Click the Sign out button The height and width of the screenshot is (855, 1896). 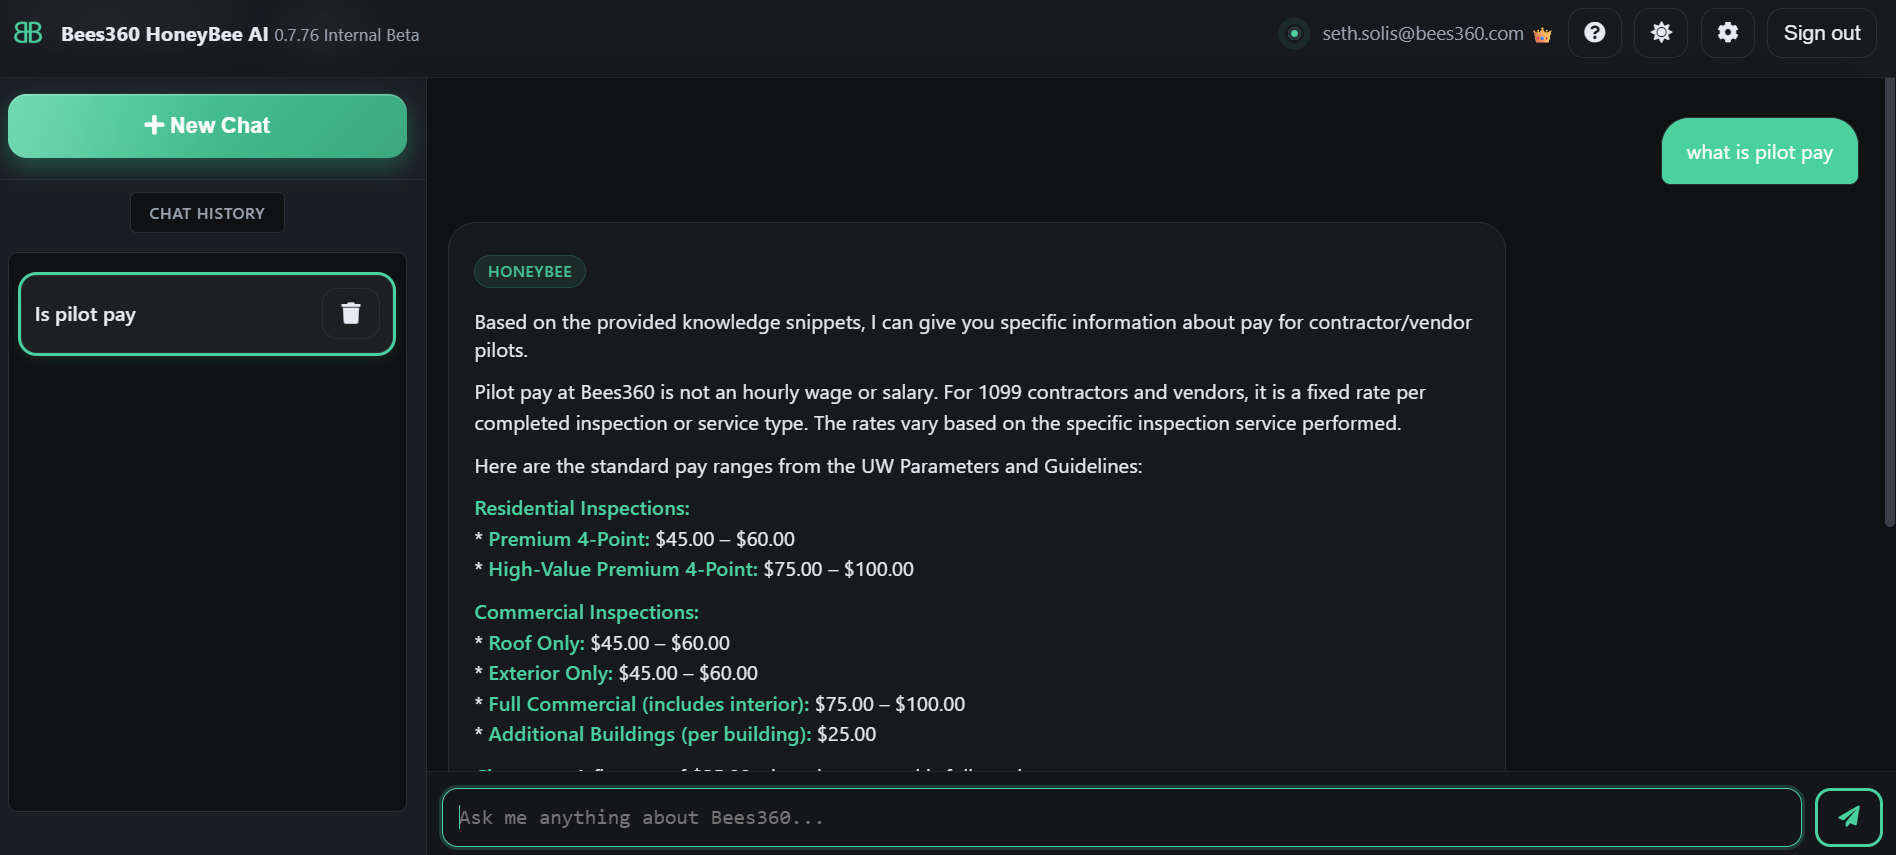click(1822, 33)
